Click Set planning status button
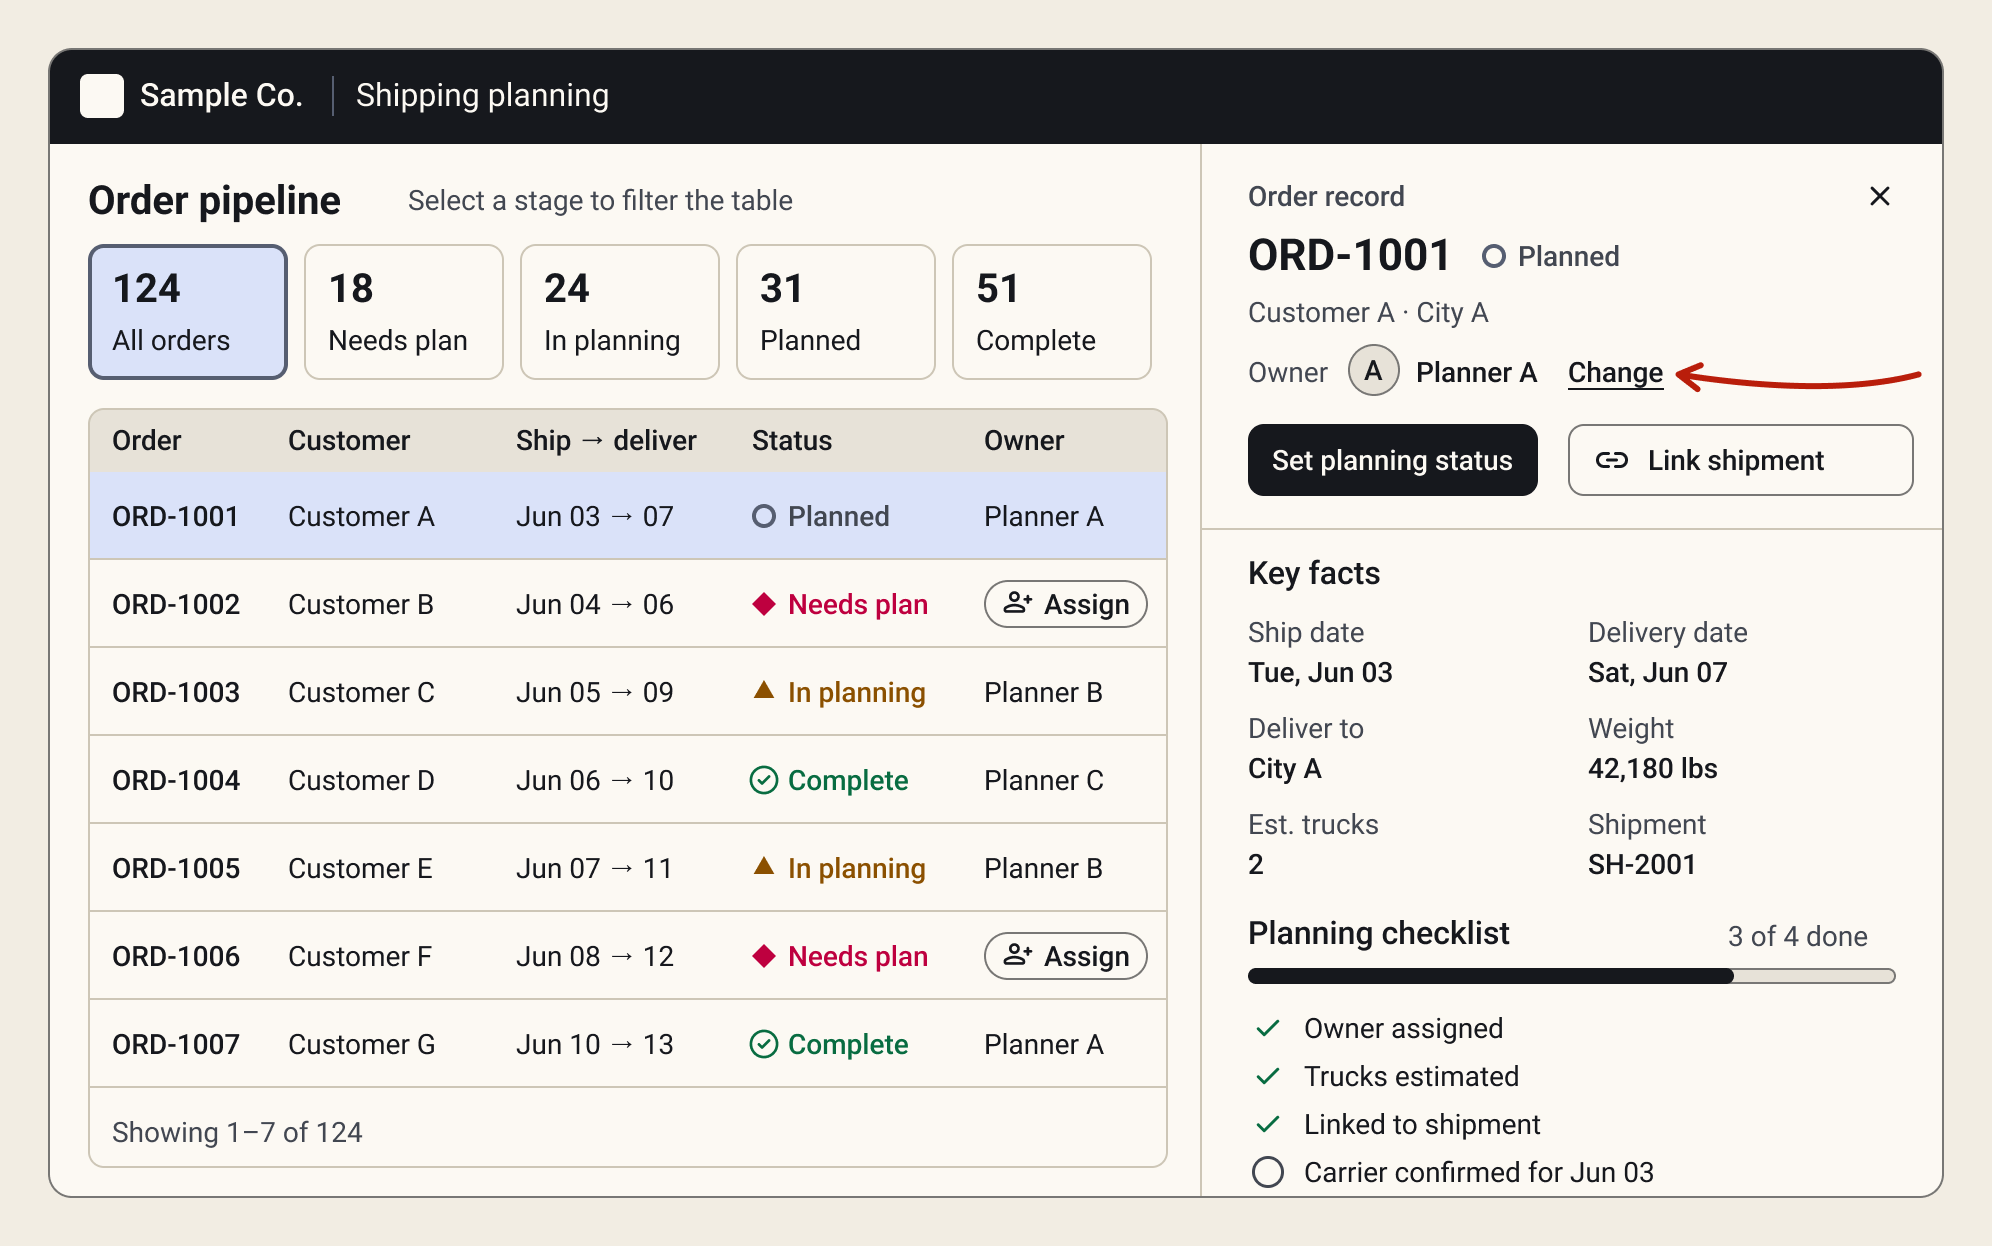Screen dimensions: 1992x1246 coord(1393,460)
